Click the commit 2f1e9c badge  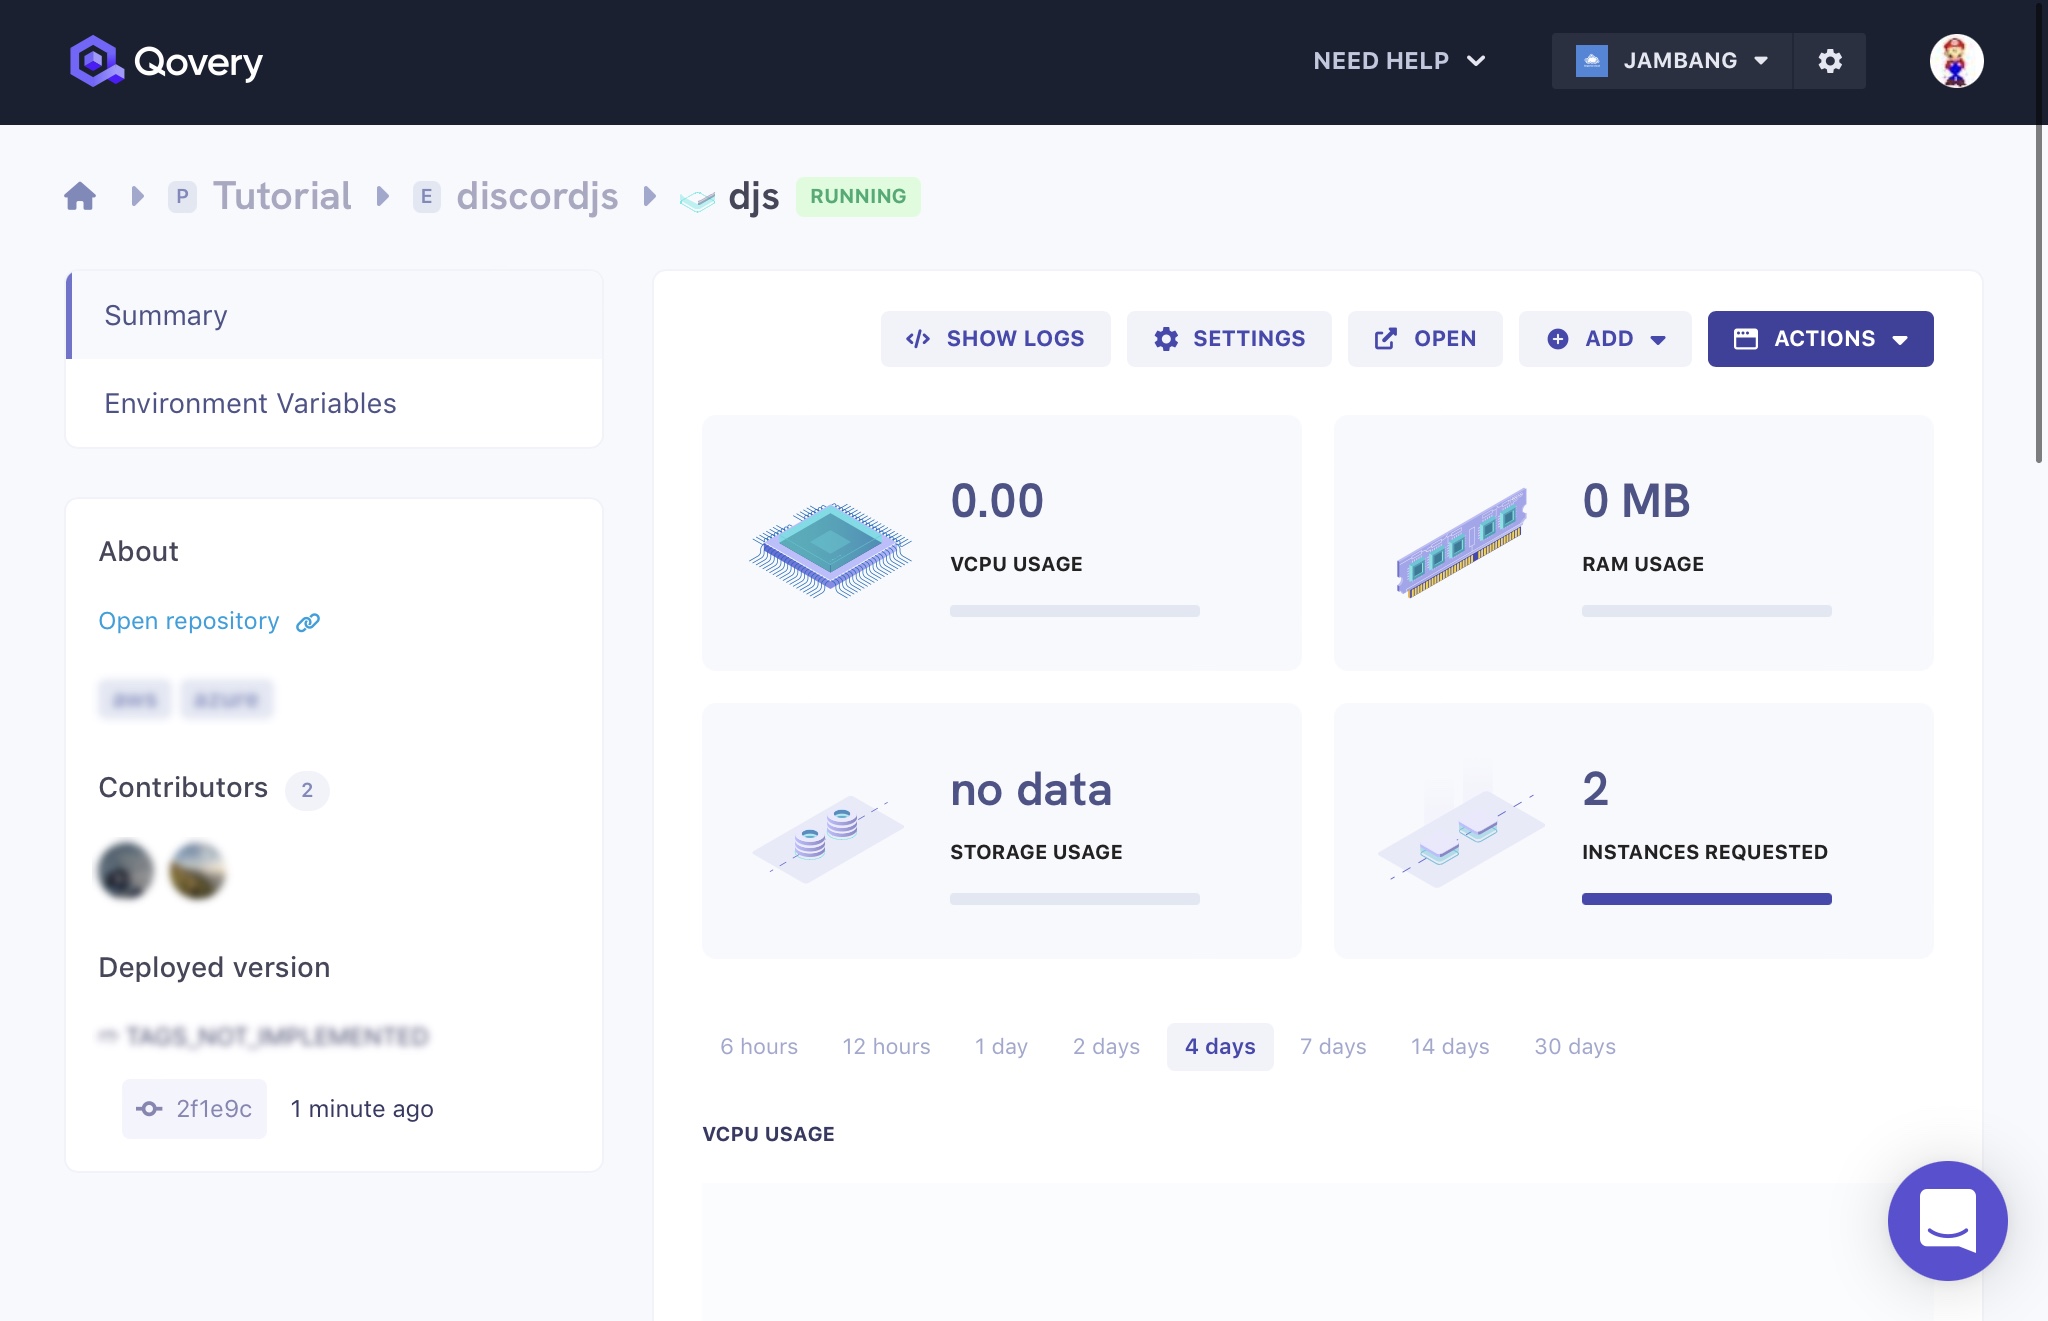click(x=195, y=1108)
